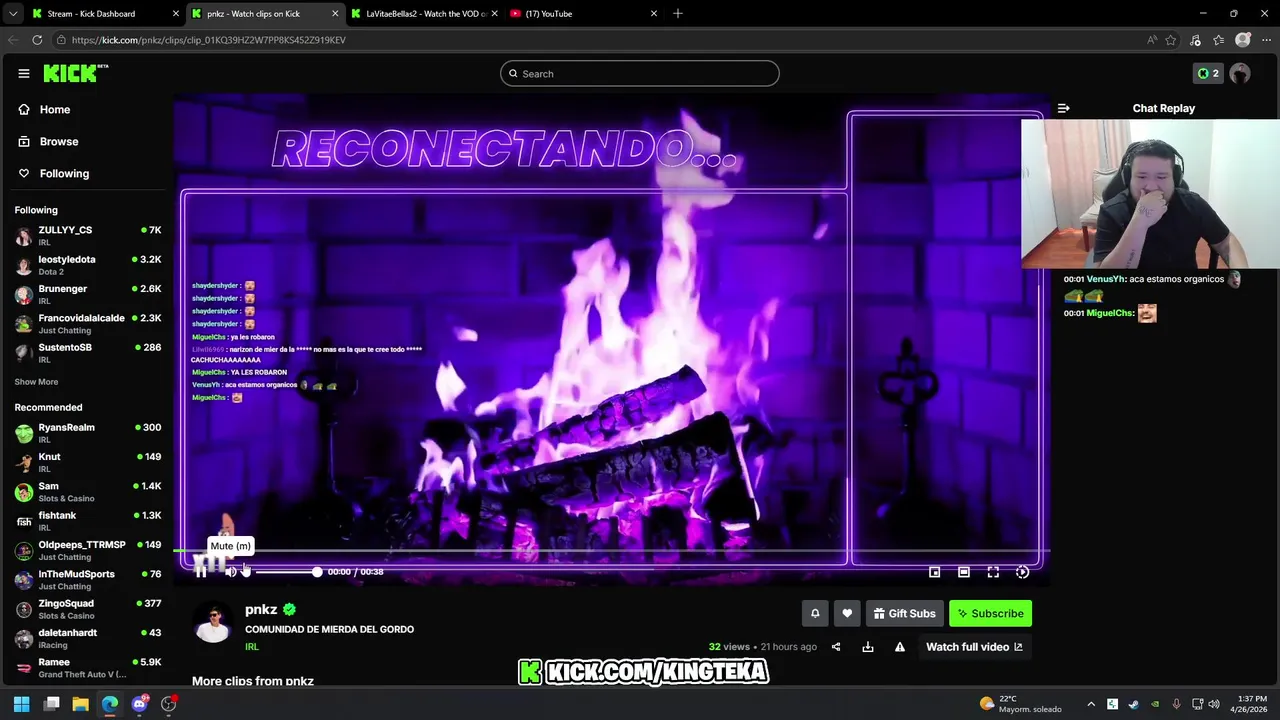1280x720 pixels.
Task: Open Brunenger channel
Action: [87, 294]
